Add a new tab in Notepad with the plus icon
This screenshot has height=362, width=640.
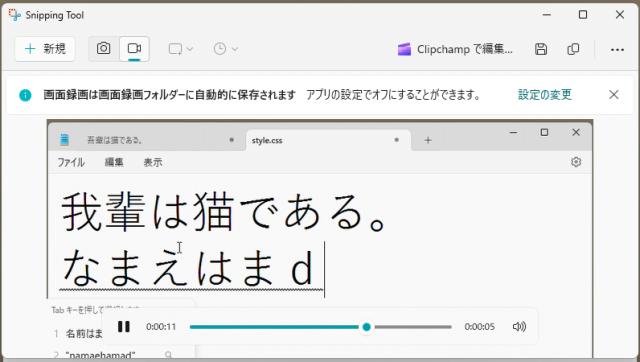click(427, 140)
